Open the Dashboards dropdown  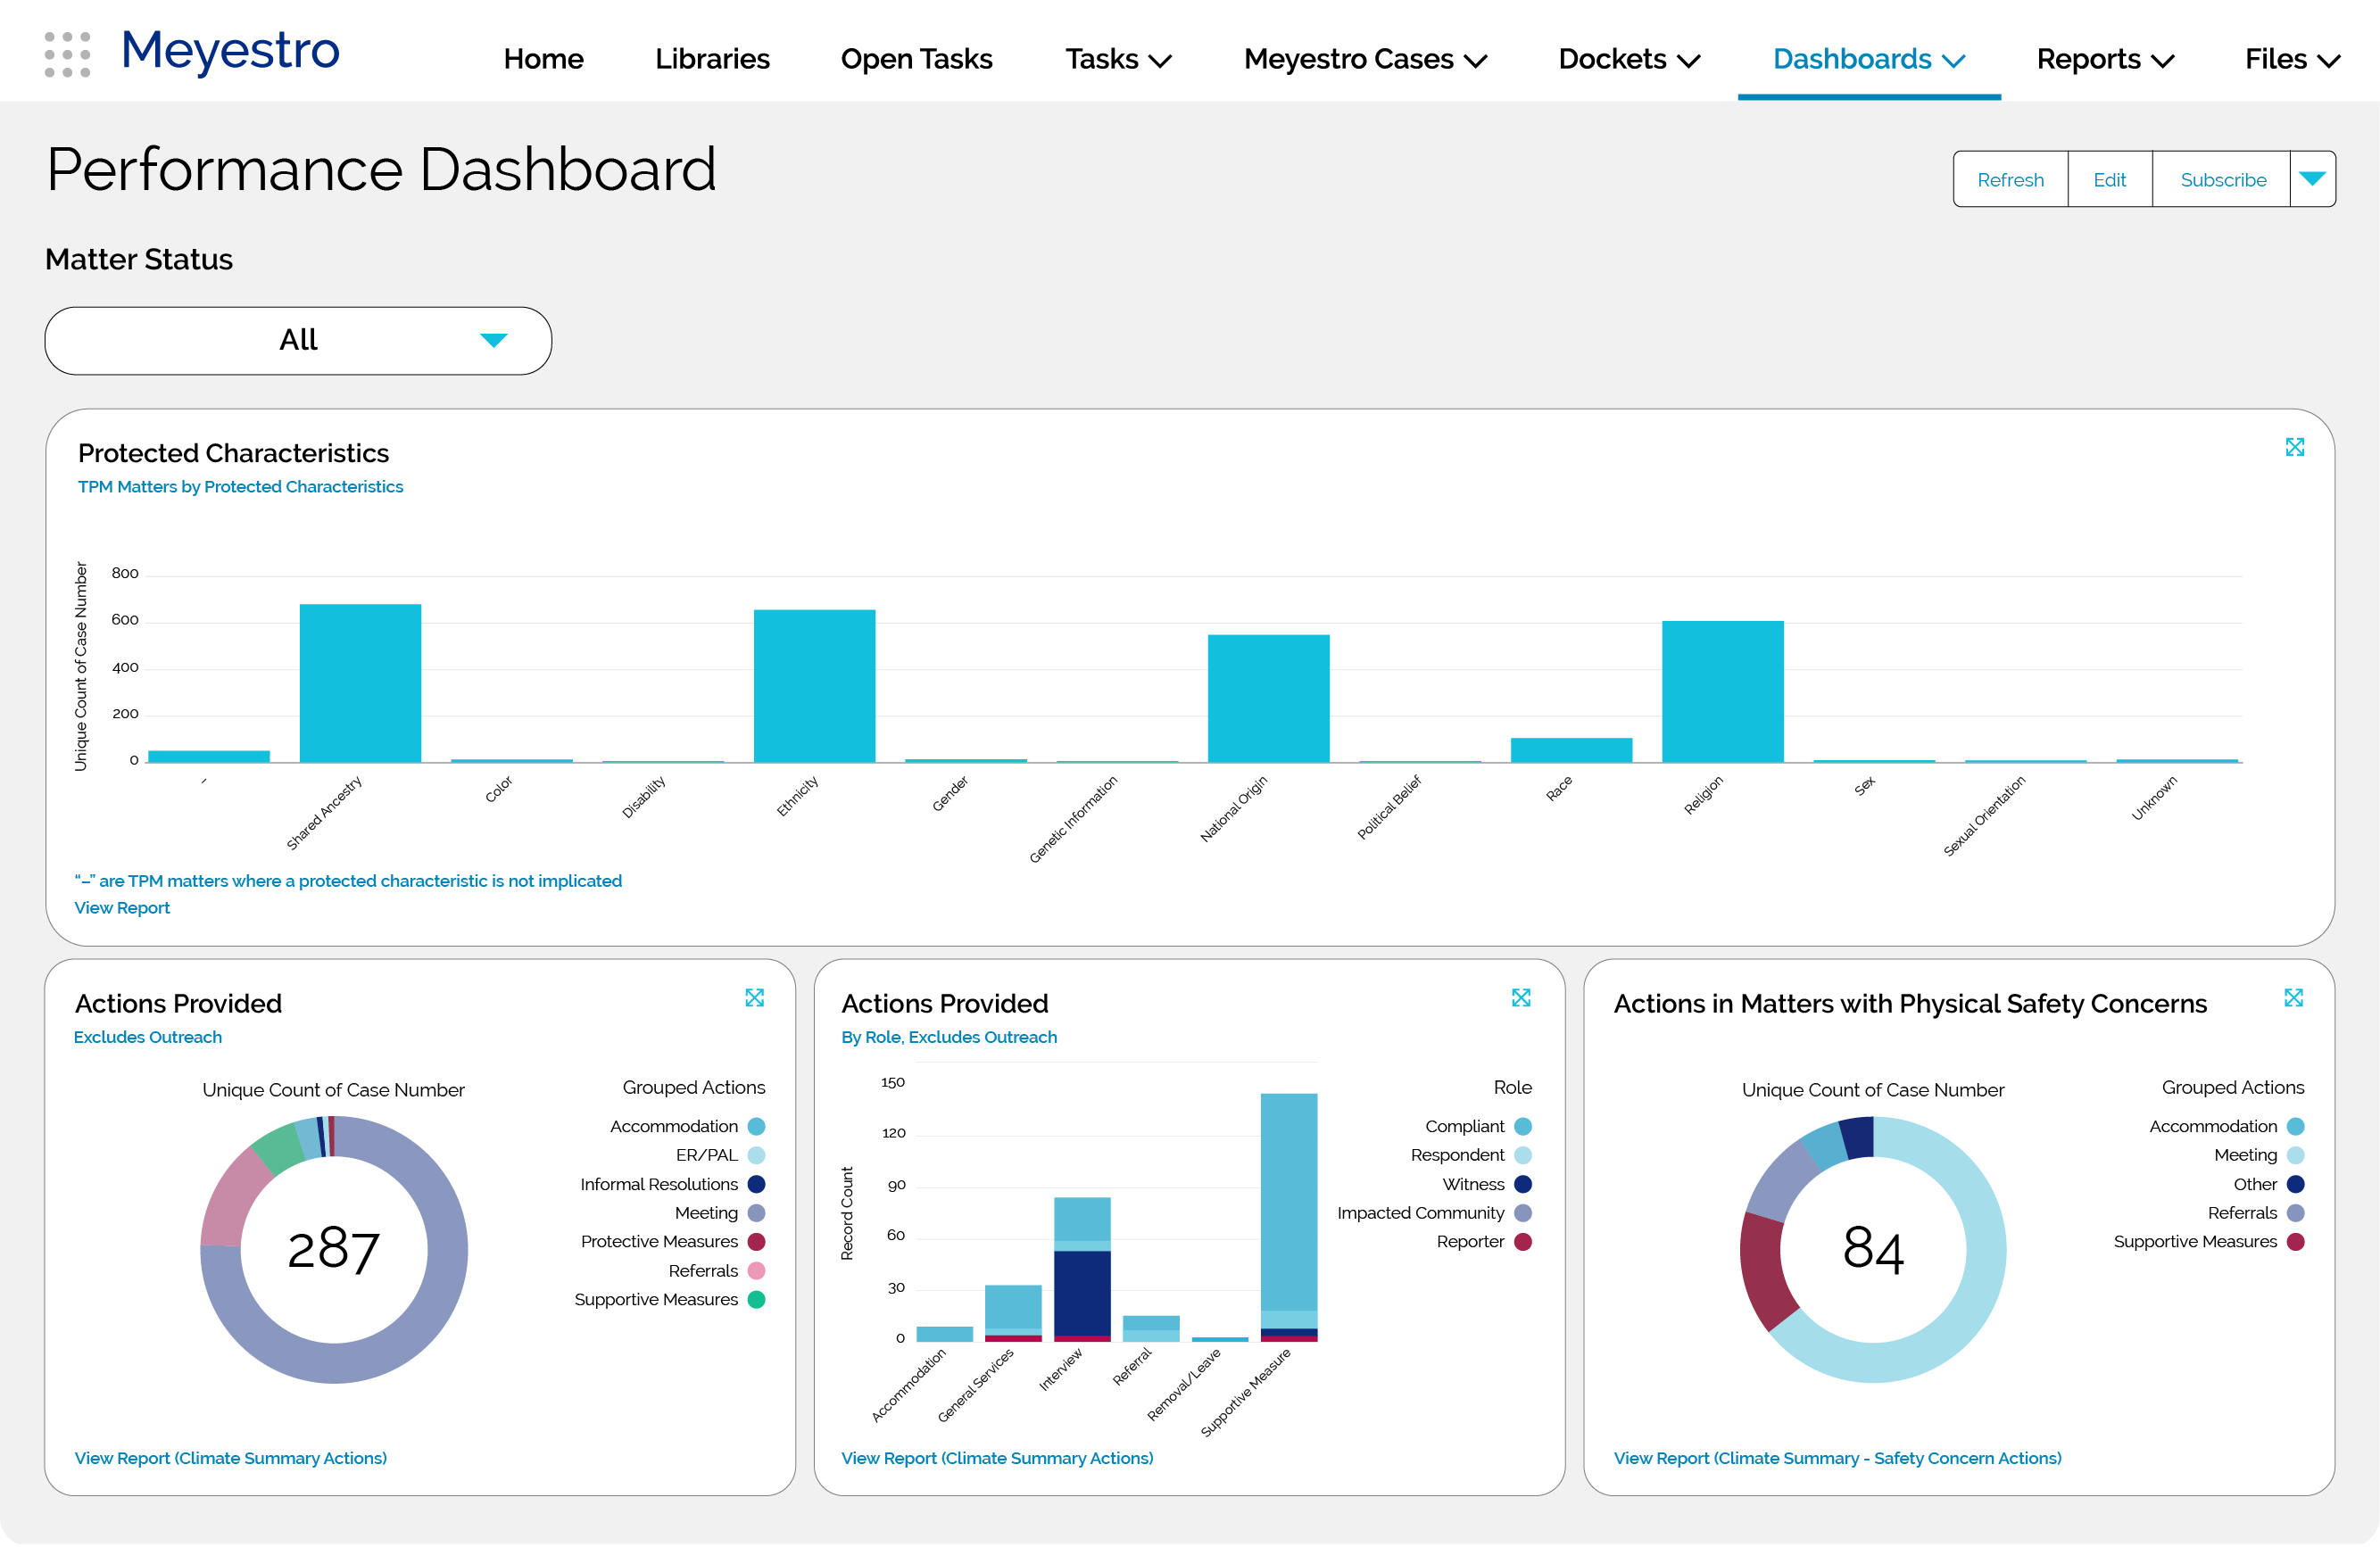pos(1868,59)
